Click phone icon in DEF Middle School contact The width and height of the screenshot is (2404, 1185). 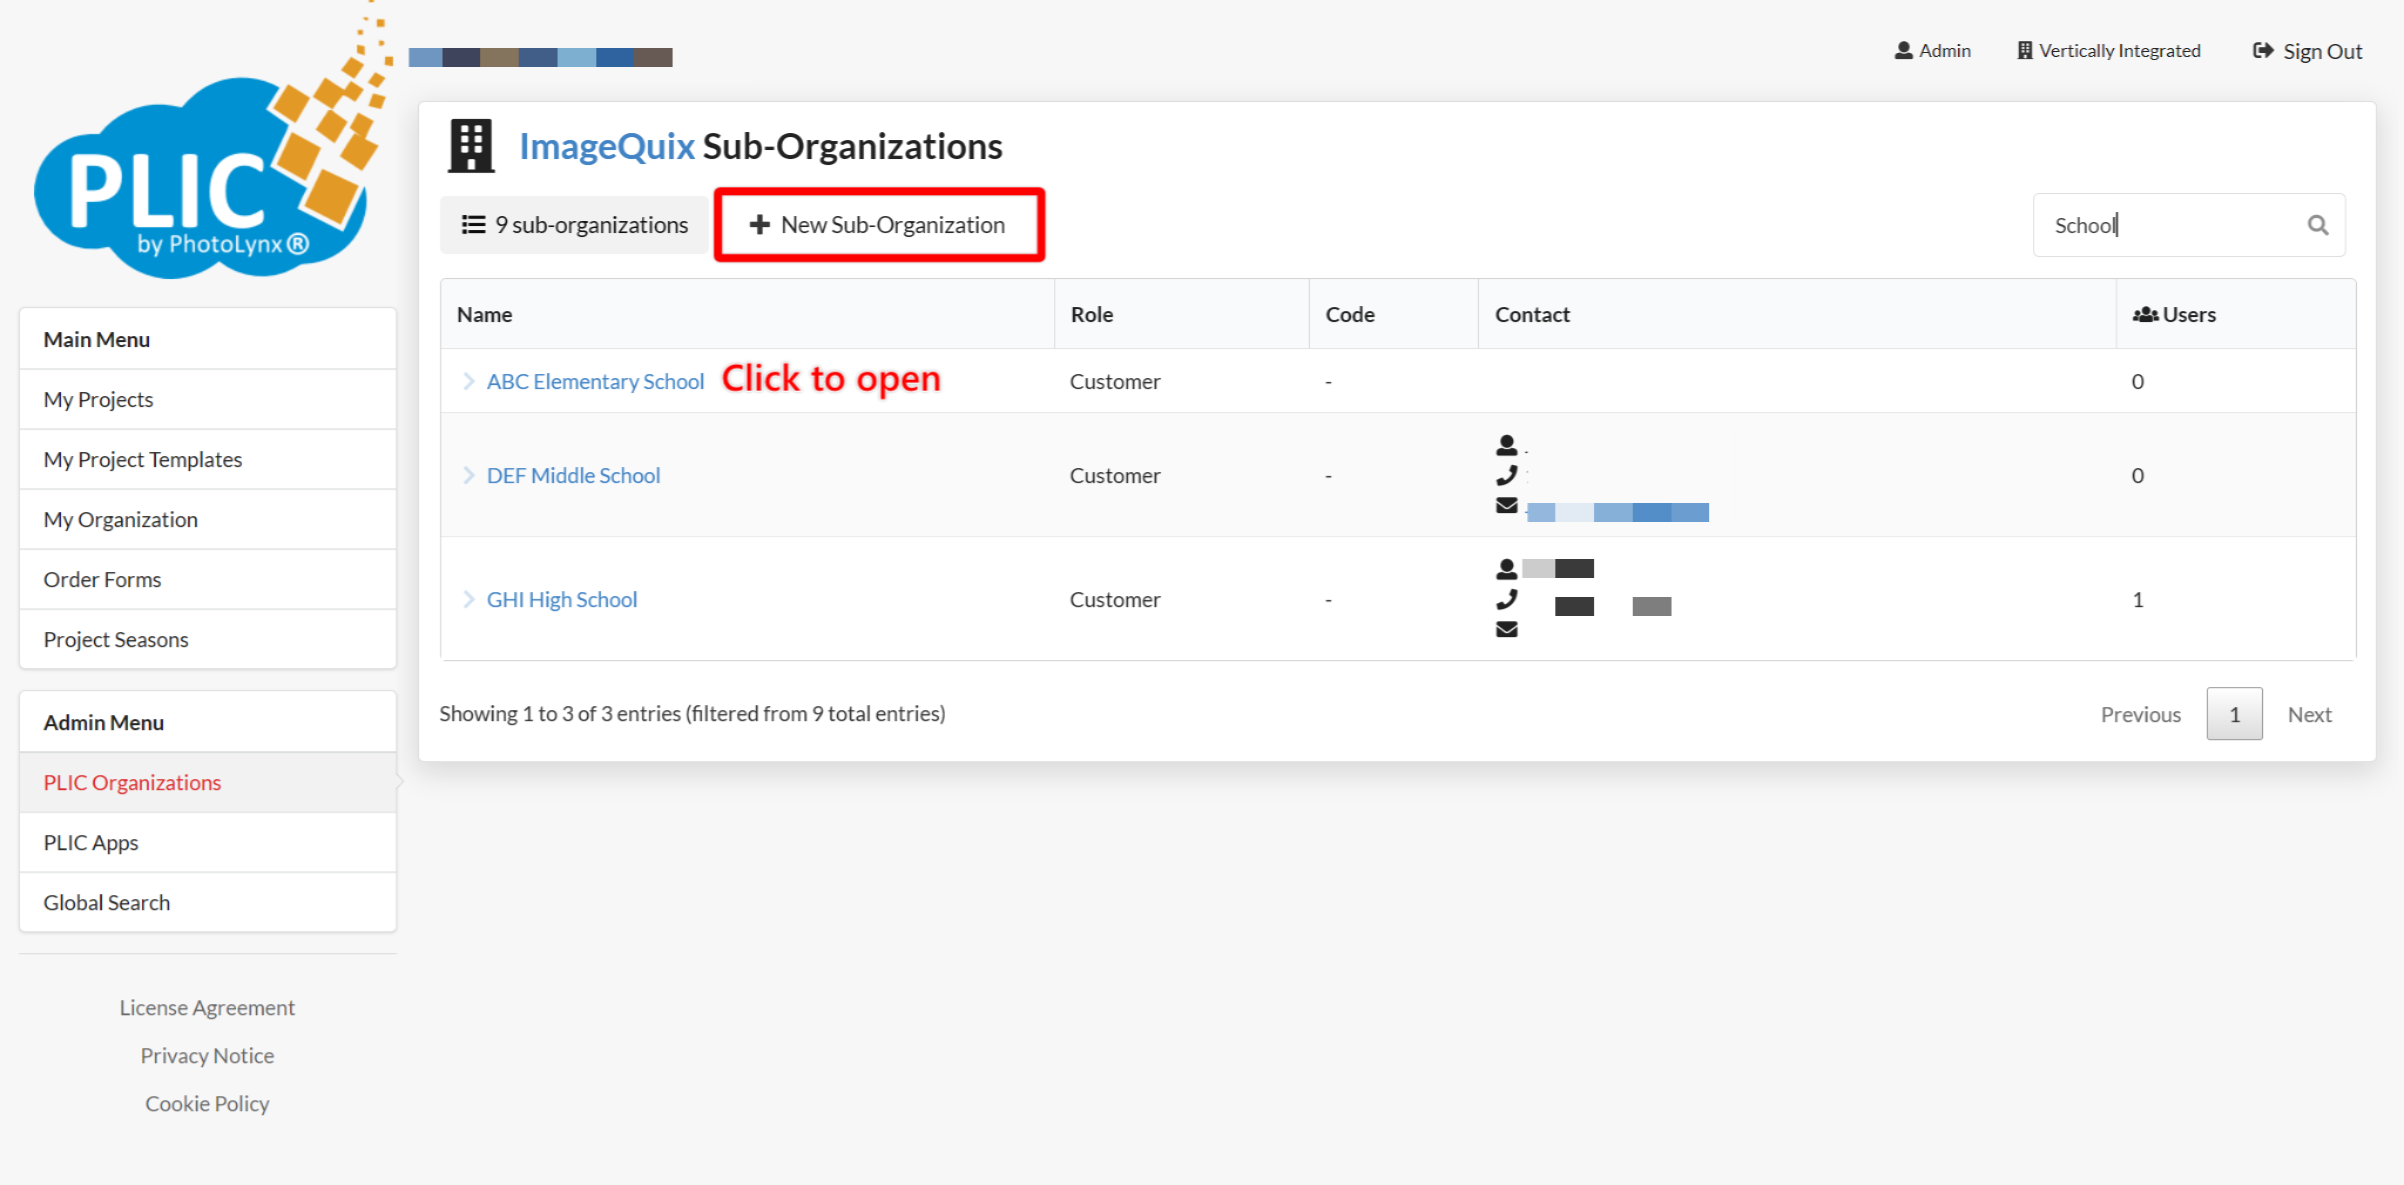1507,475
